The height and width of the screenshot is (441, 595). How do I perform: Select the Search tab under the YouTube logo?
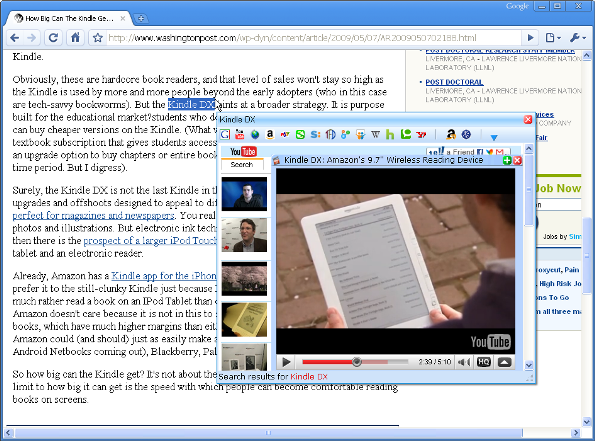pyautogui.click(x=242, y=164)
